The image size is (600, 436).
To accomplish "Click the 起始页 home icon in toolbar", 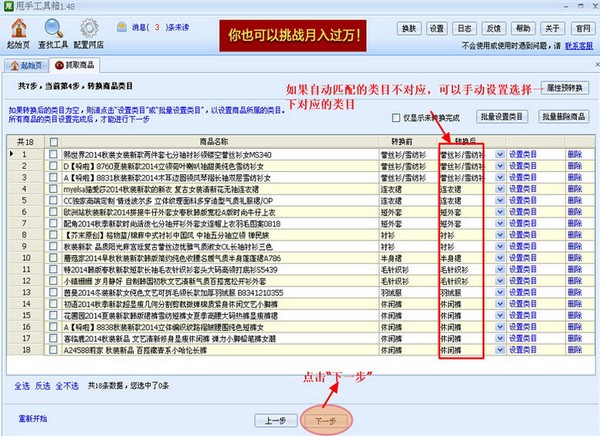I will (18, 31).
